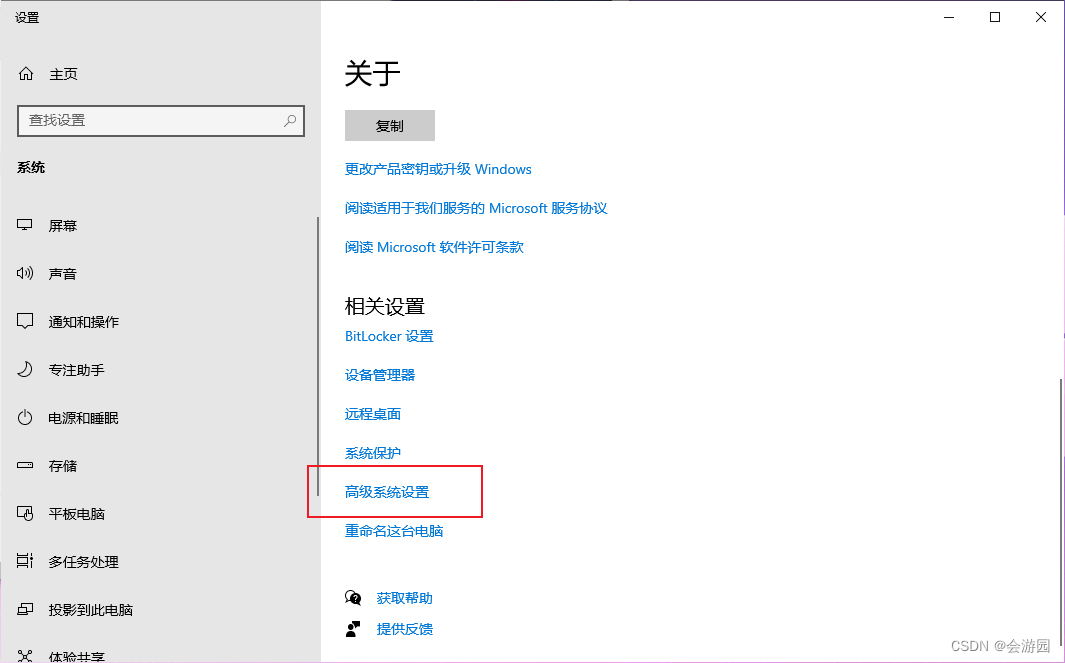Click the 投影到此电脑 projection icon
Image resolution: width=1065 pixels, height=663 pixels.
pos(24,609)
